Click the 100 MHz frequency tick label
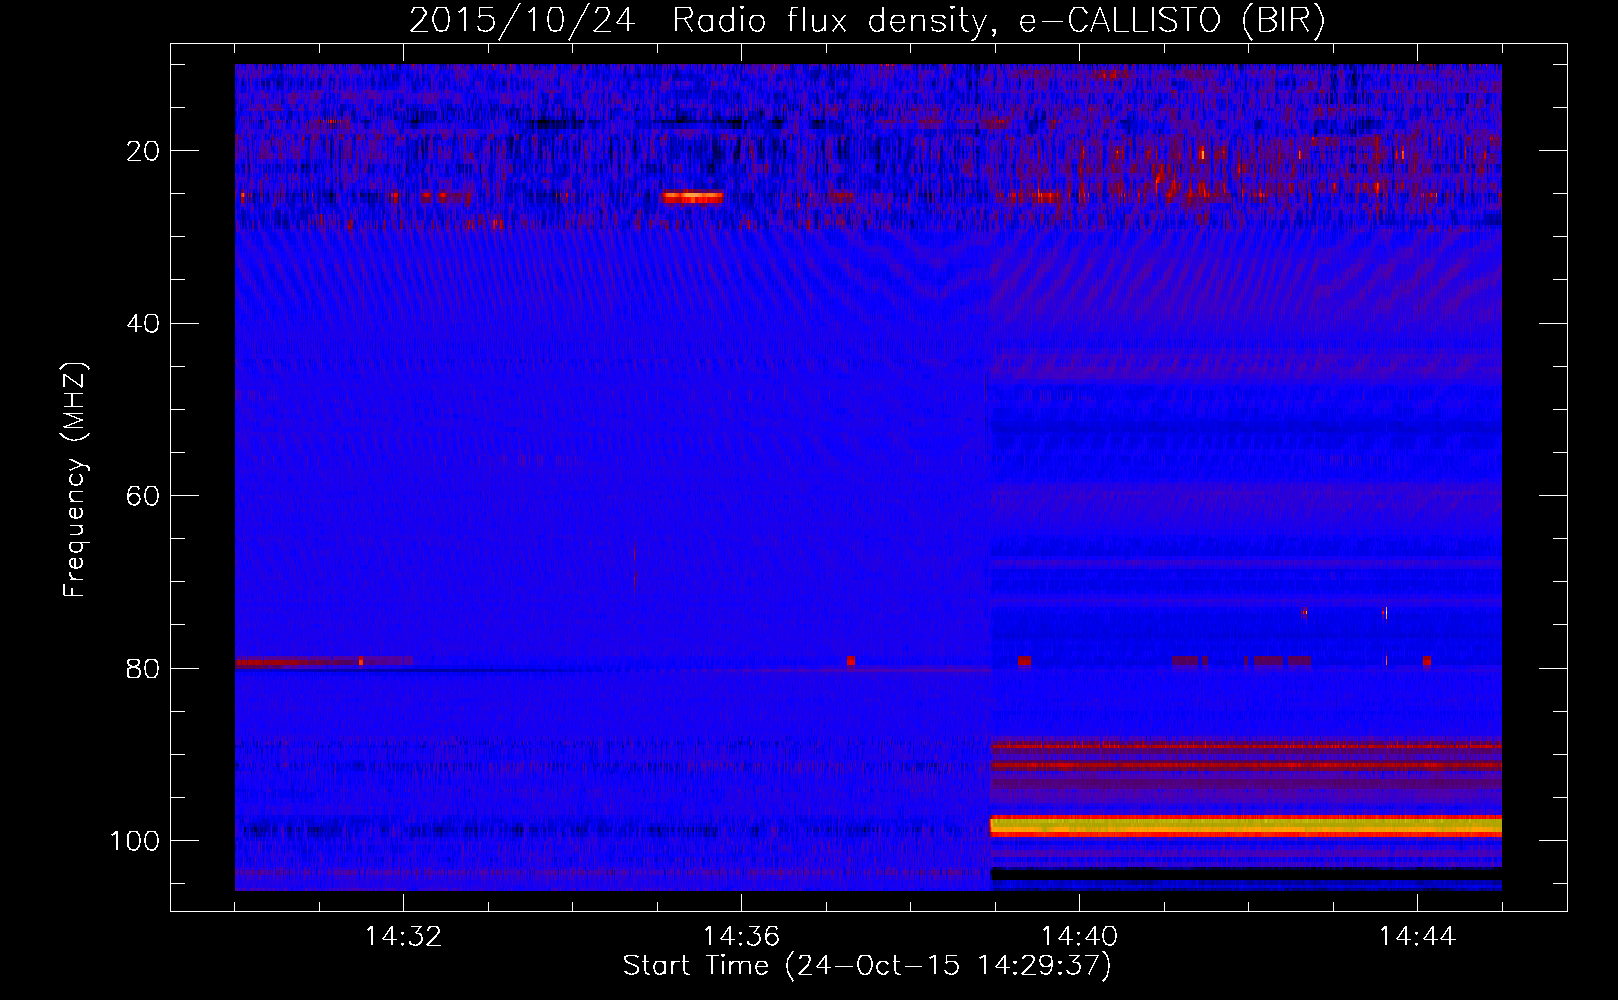 point(136,841)
